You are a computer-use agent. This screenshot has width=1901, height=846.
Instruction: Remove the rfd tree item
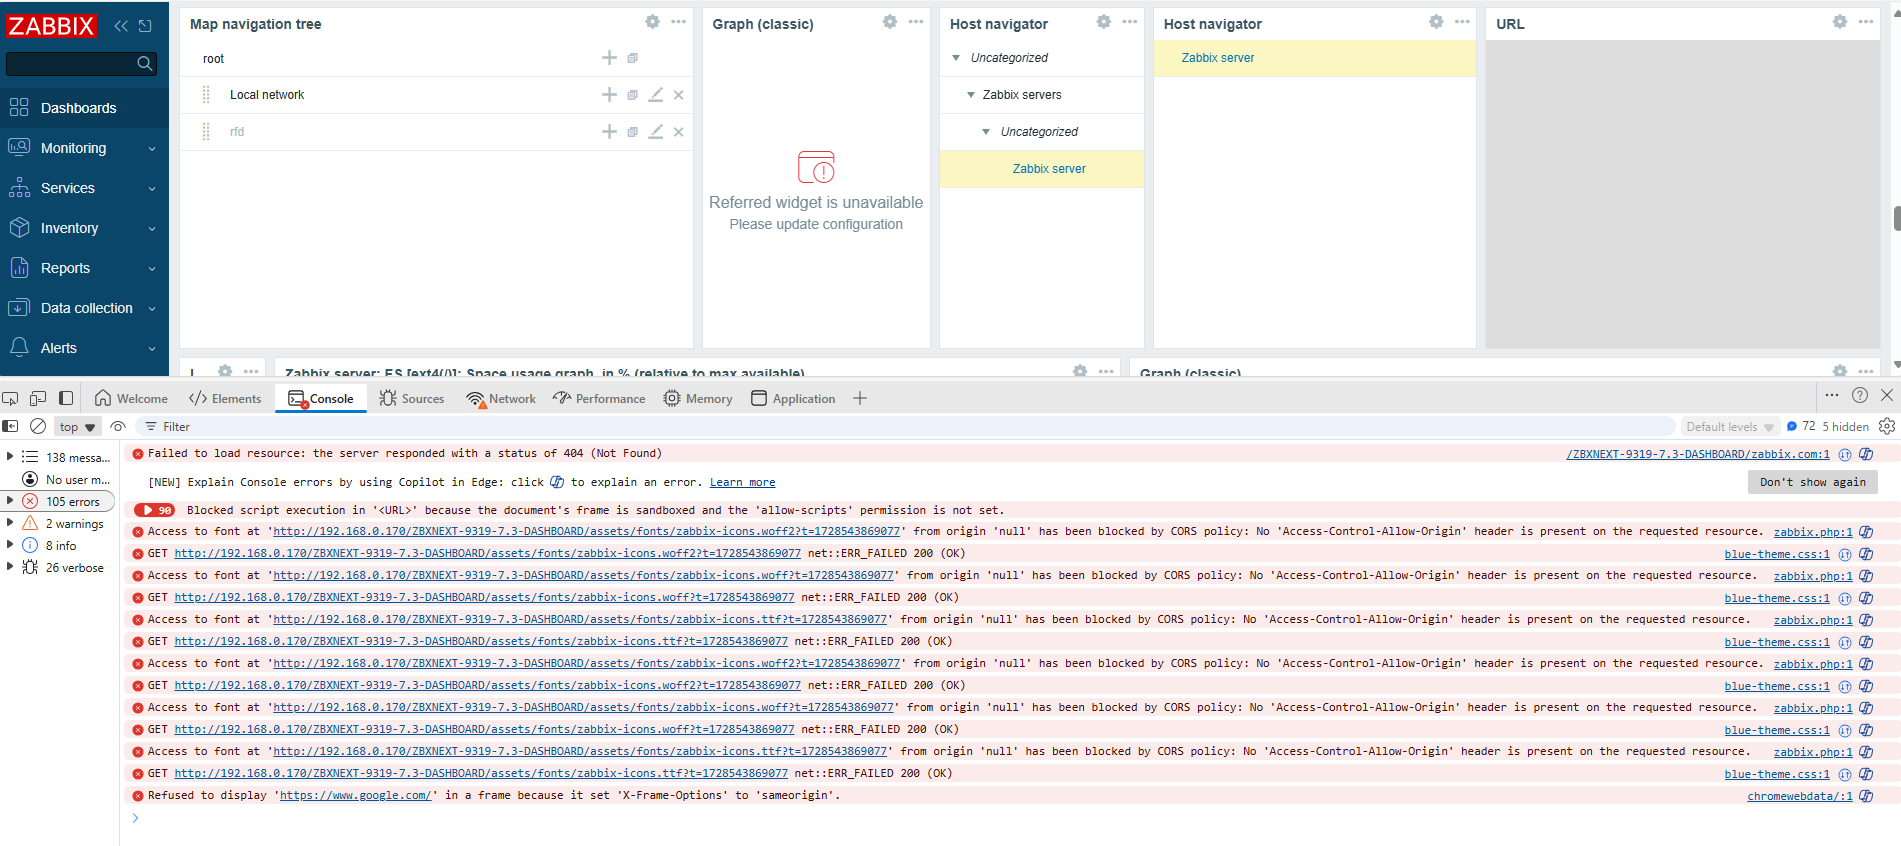coord(679,132)
